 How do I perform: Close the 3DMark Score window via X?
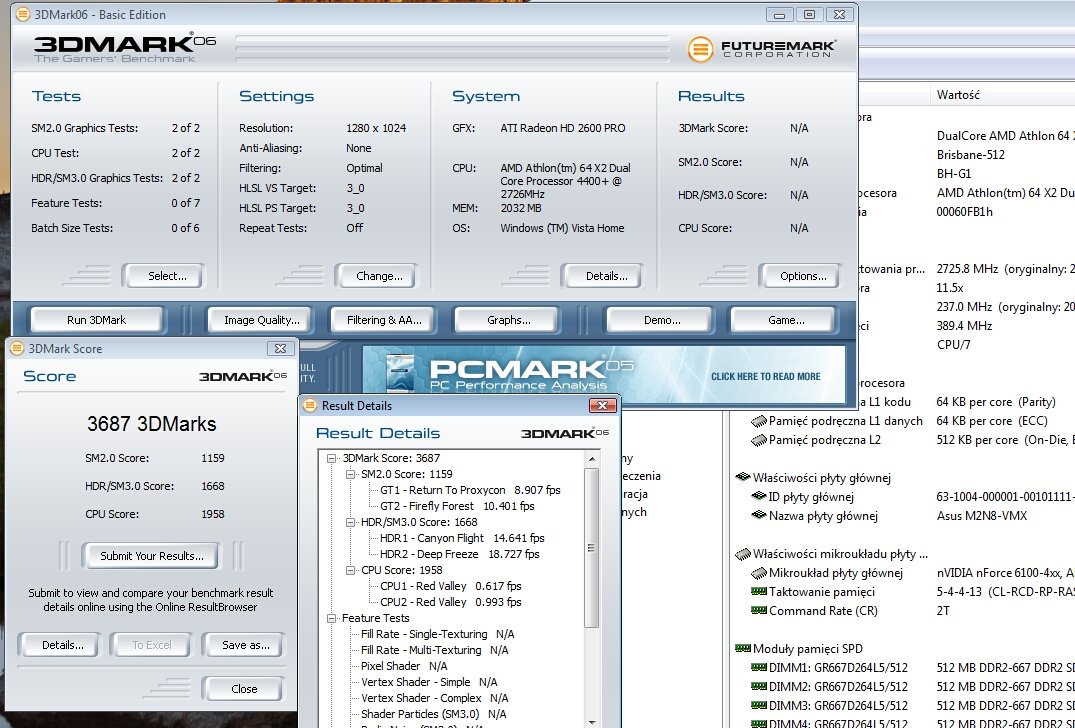pyautogui.click(x=280, y=348)
